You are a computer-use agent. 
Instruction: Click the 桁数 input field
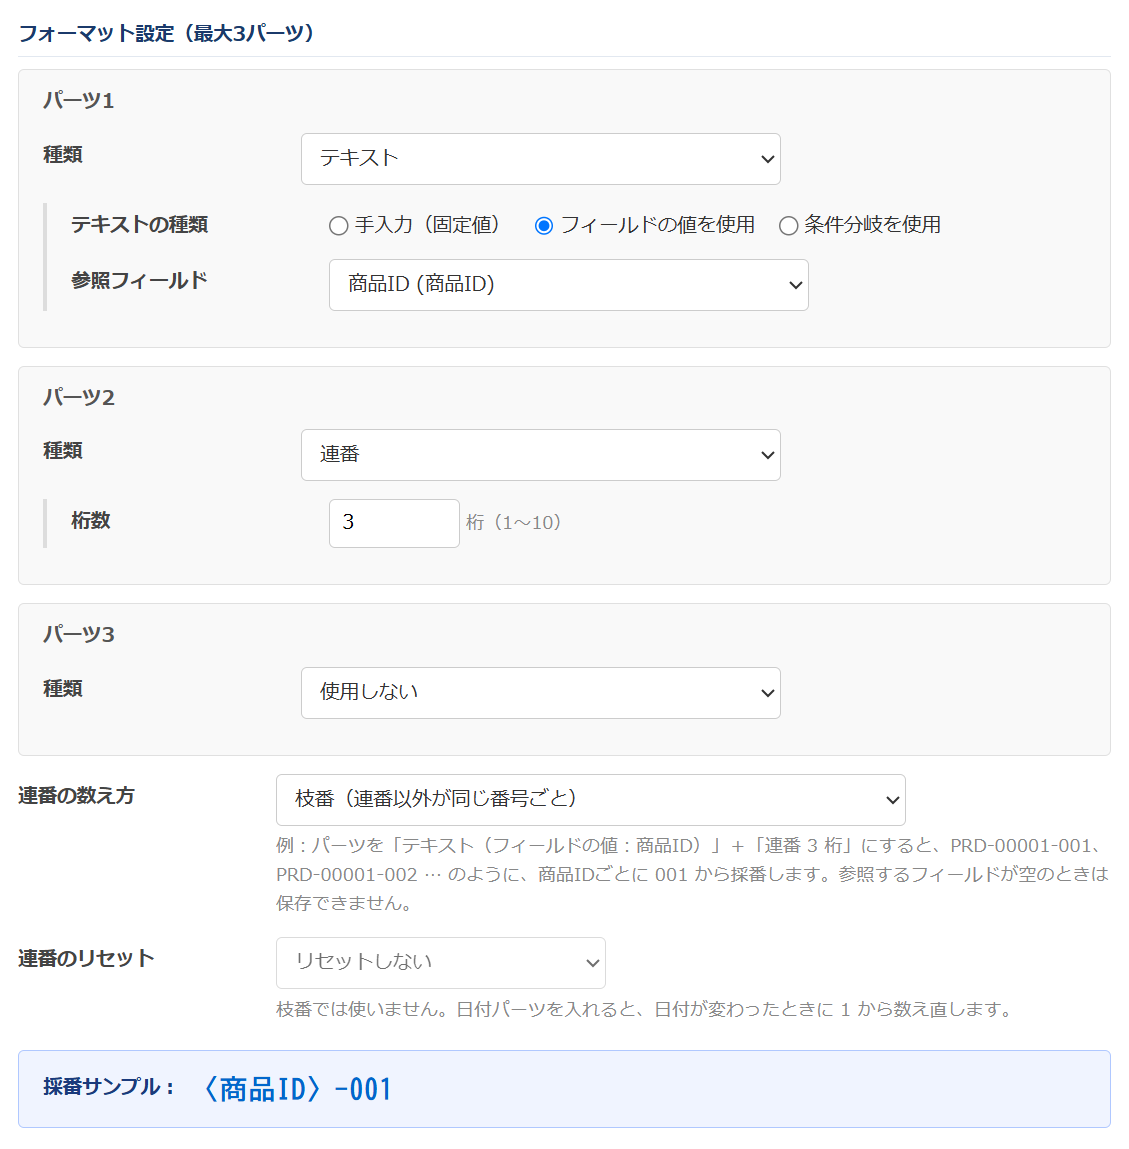(x=394, y=523)
